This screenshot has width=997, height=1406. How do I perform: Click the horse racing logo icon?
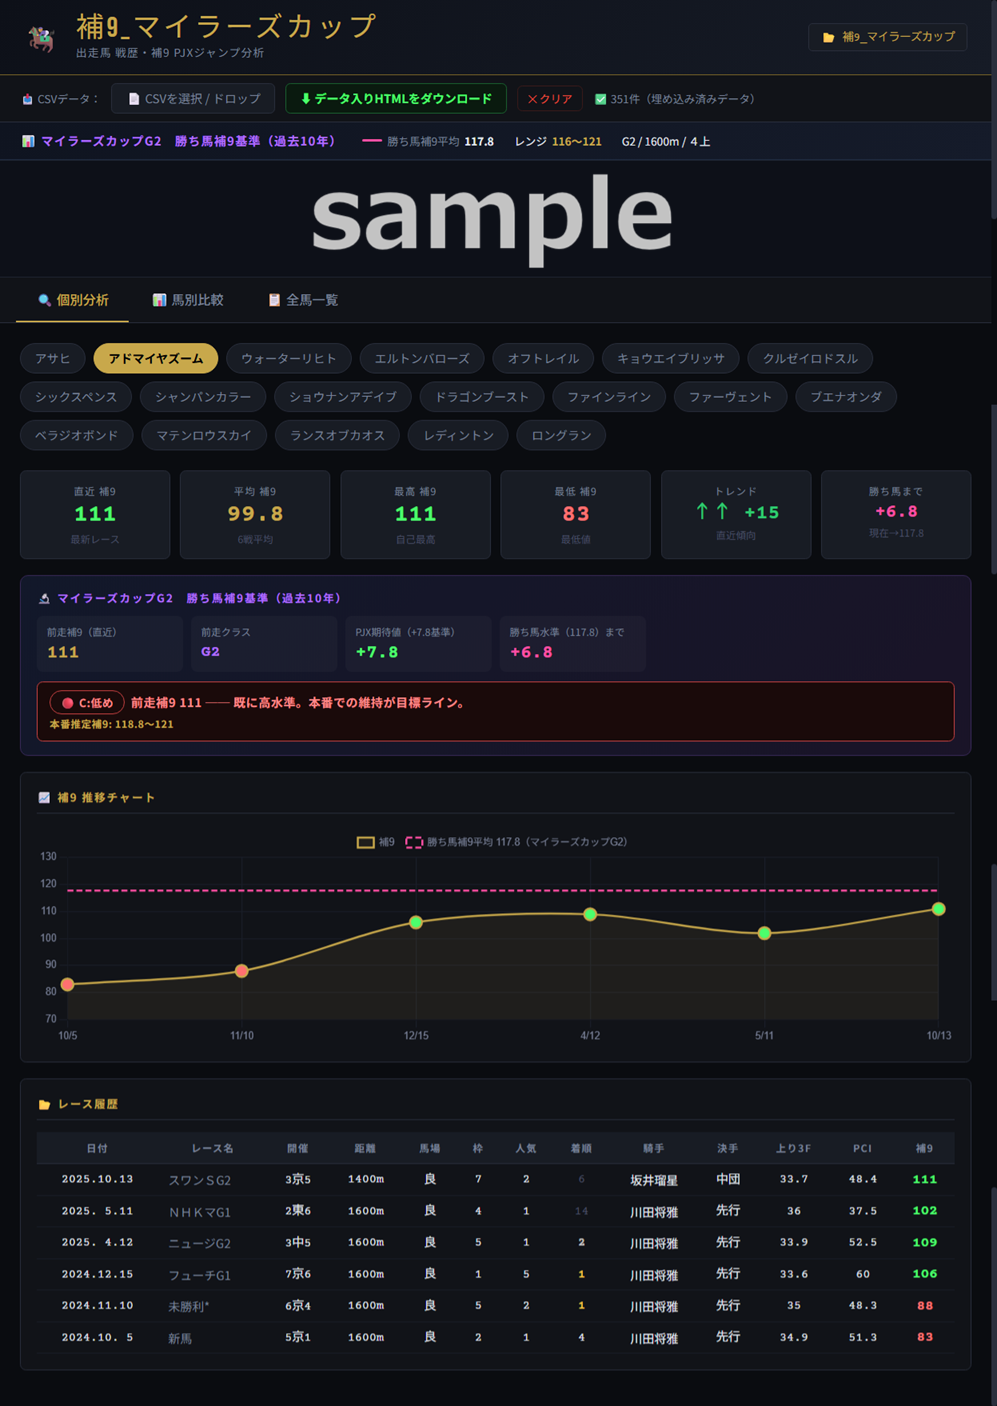(41, 38)
